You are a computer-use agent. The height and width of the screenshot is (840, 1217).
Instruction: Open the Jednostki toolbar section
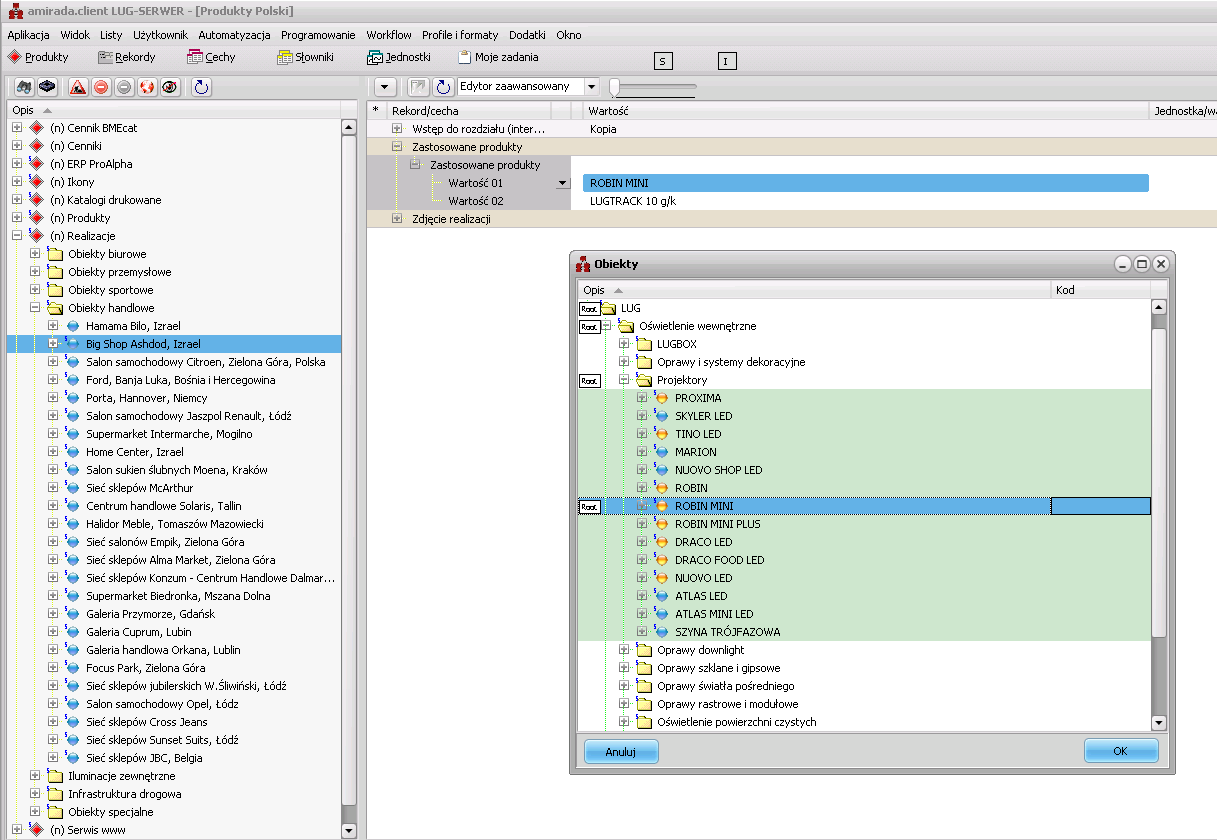398,57
